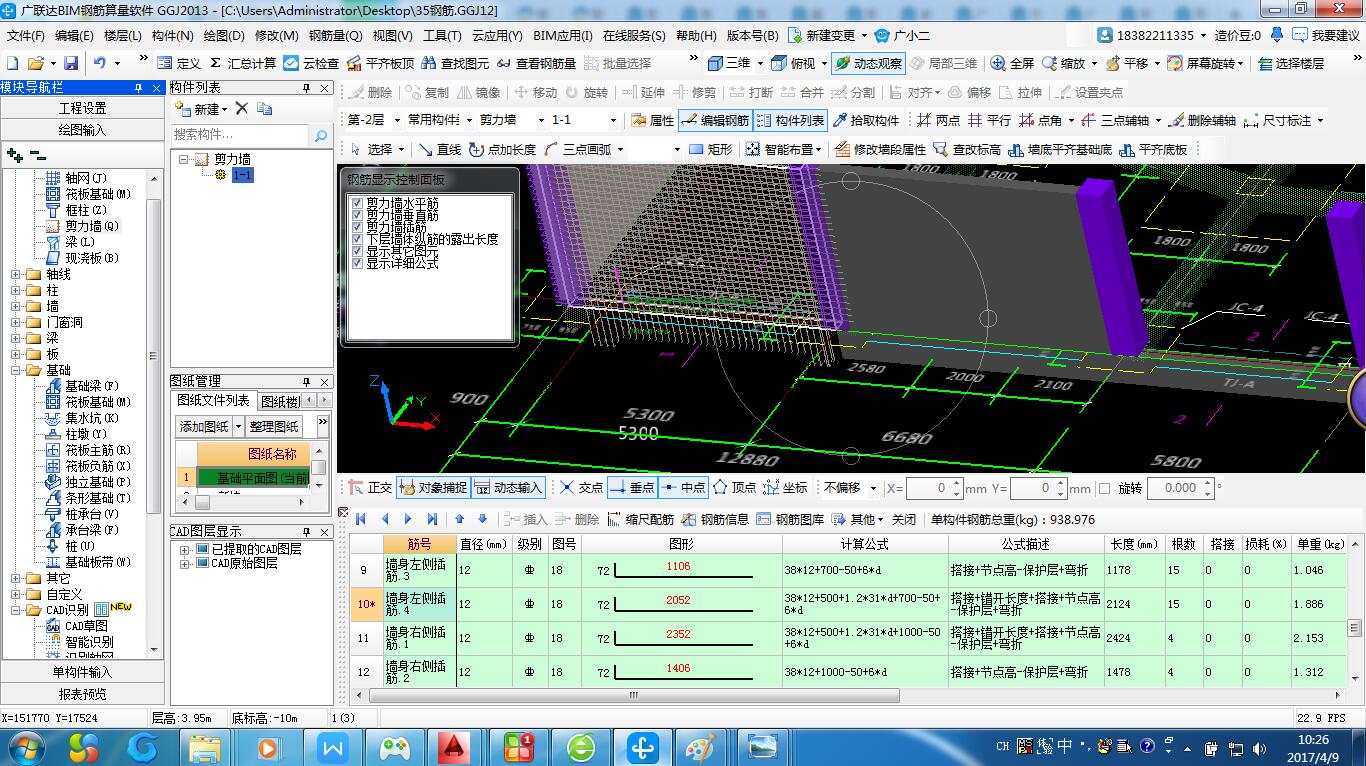Viewport: 1366px width, 766px height.
Task: Select 选择楼层 floor selection tool
Action: [1290, 63]
